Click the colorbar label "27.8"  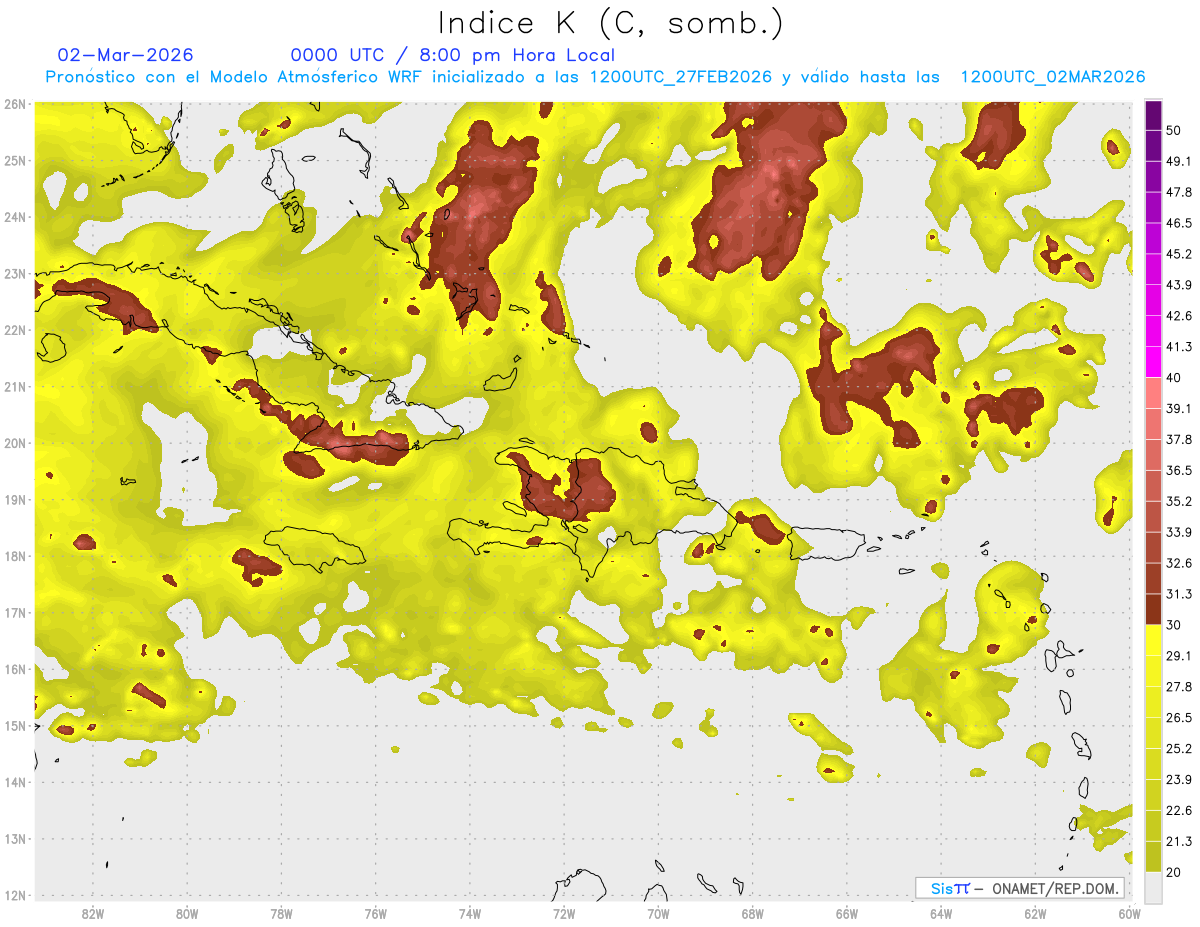(1179, 686)
